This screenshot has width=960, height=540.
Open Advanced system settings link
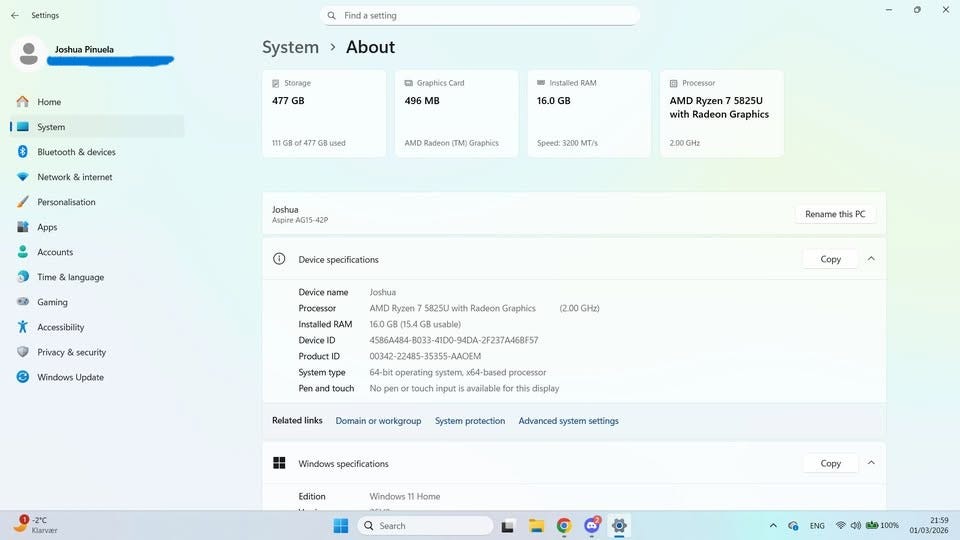[x=568, y=421]
